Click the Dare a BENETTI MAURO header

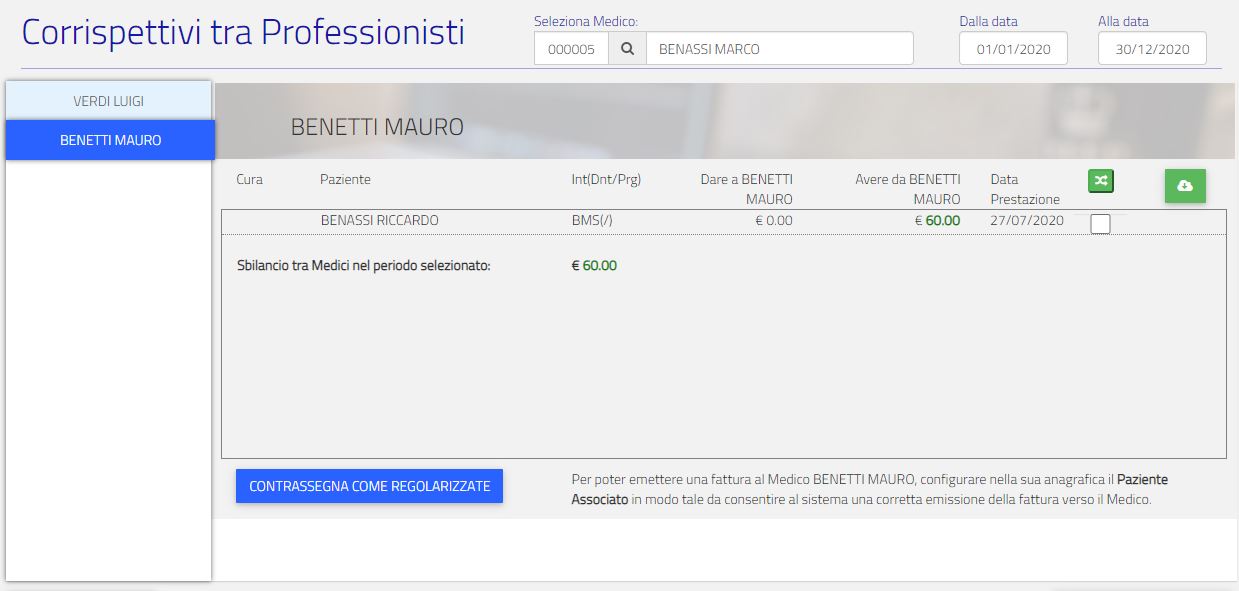746,189
